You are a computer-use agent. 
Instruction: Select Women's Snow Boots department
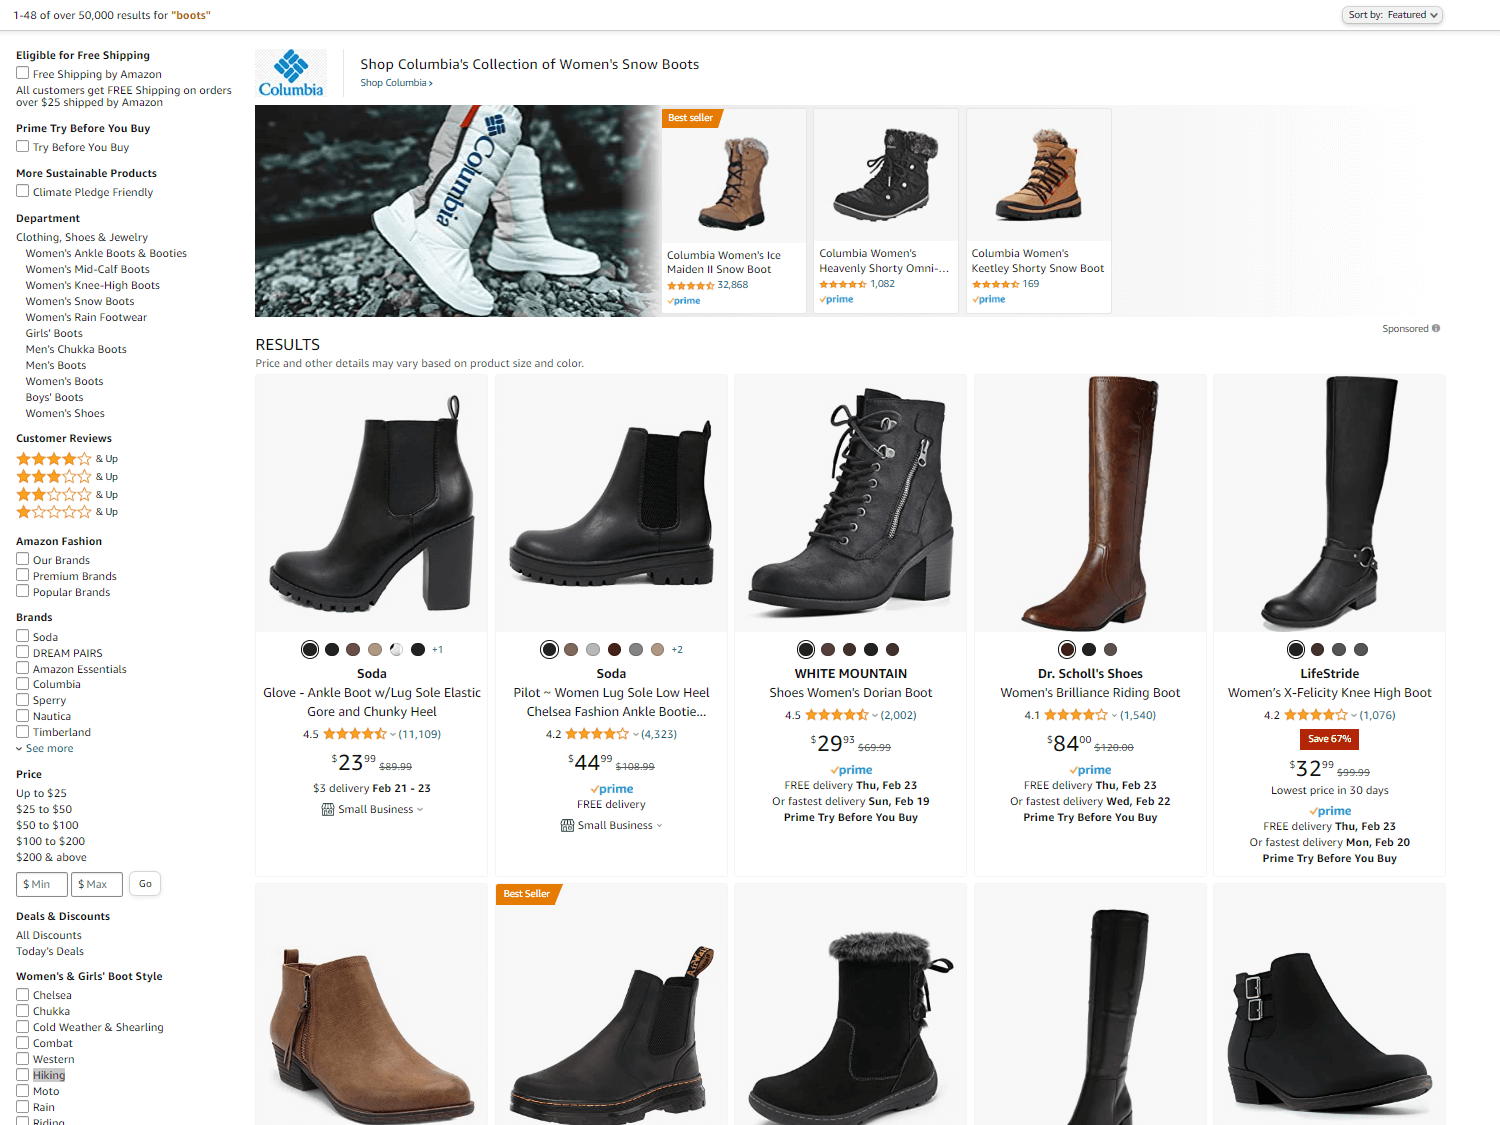(80, 301)
